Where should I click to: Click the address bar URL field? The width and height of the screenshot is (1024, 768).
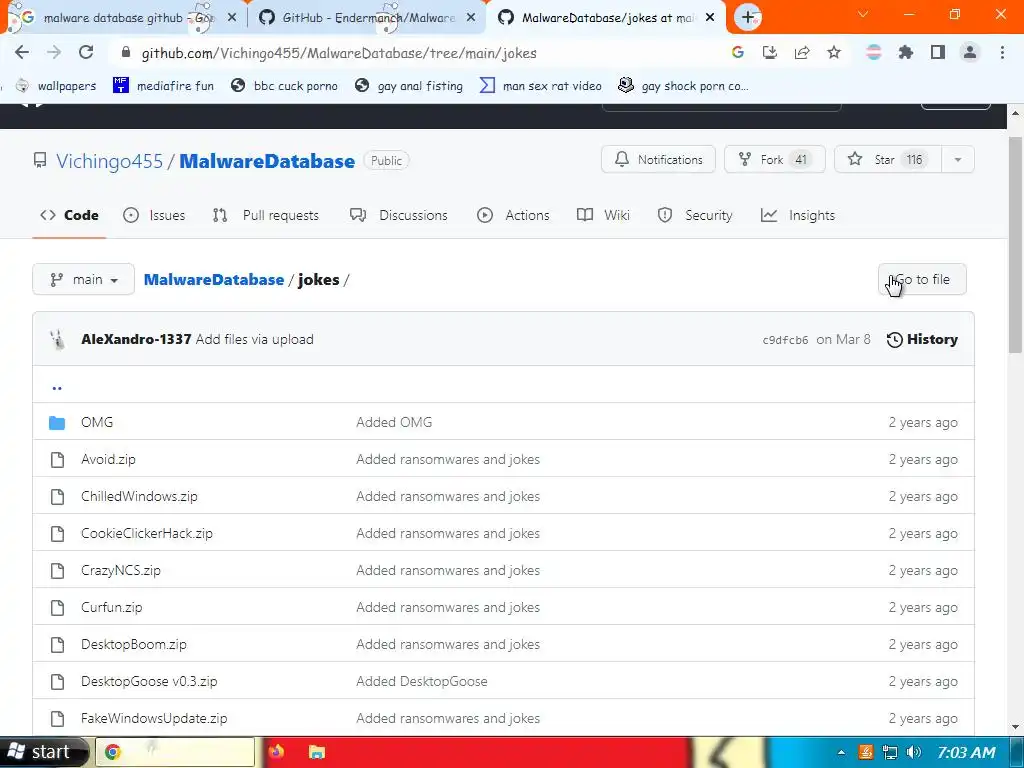tap(418, 53)
